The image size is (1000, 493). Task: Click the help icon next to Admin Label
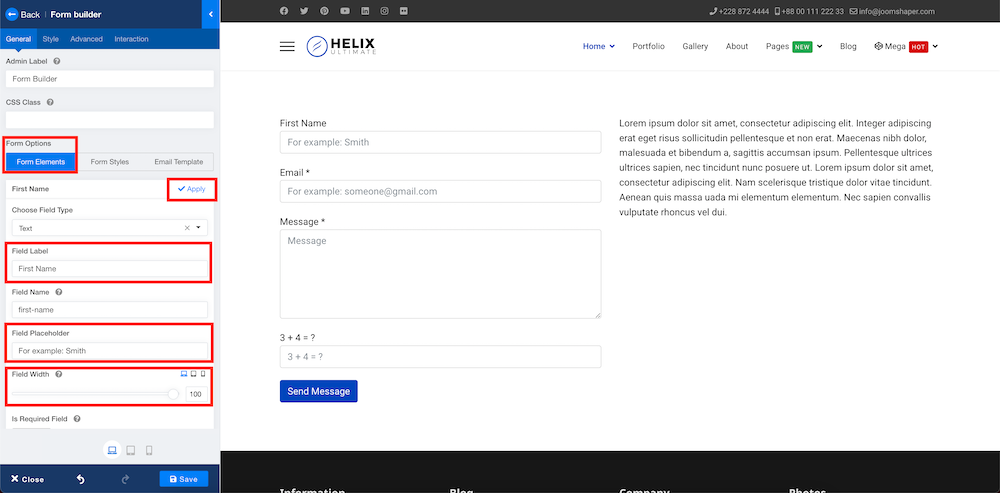pos(57,61)
